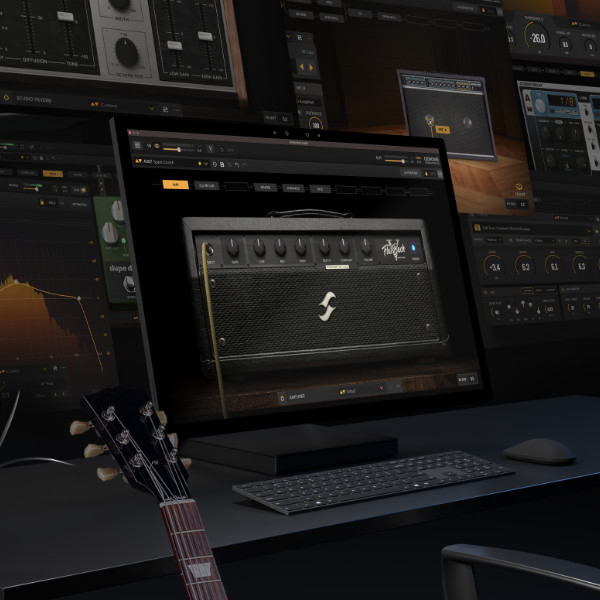
Task: Click the yellow reset icon in cabinet window
Action: click(519, 187)
